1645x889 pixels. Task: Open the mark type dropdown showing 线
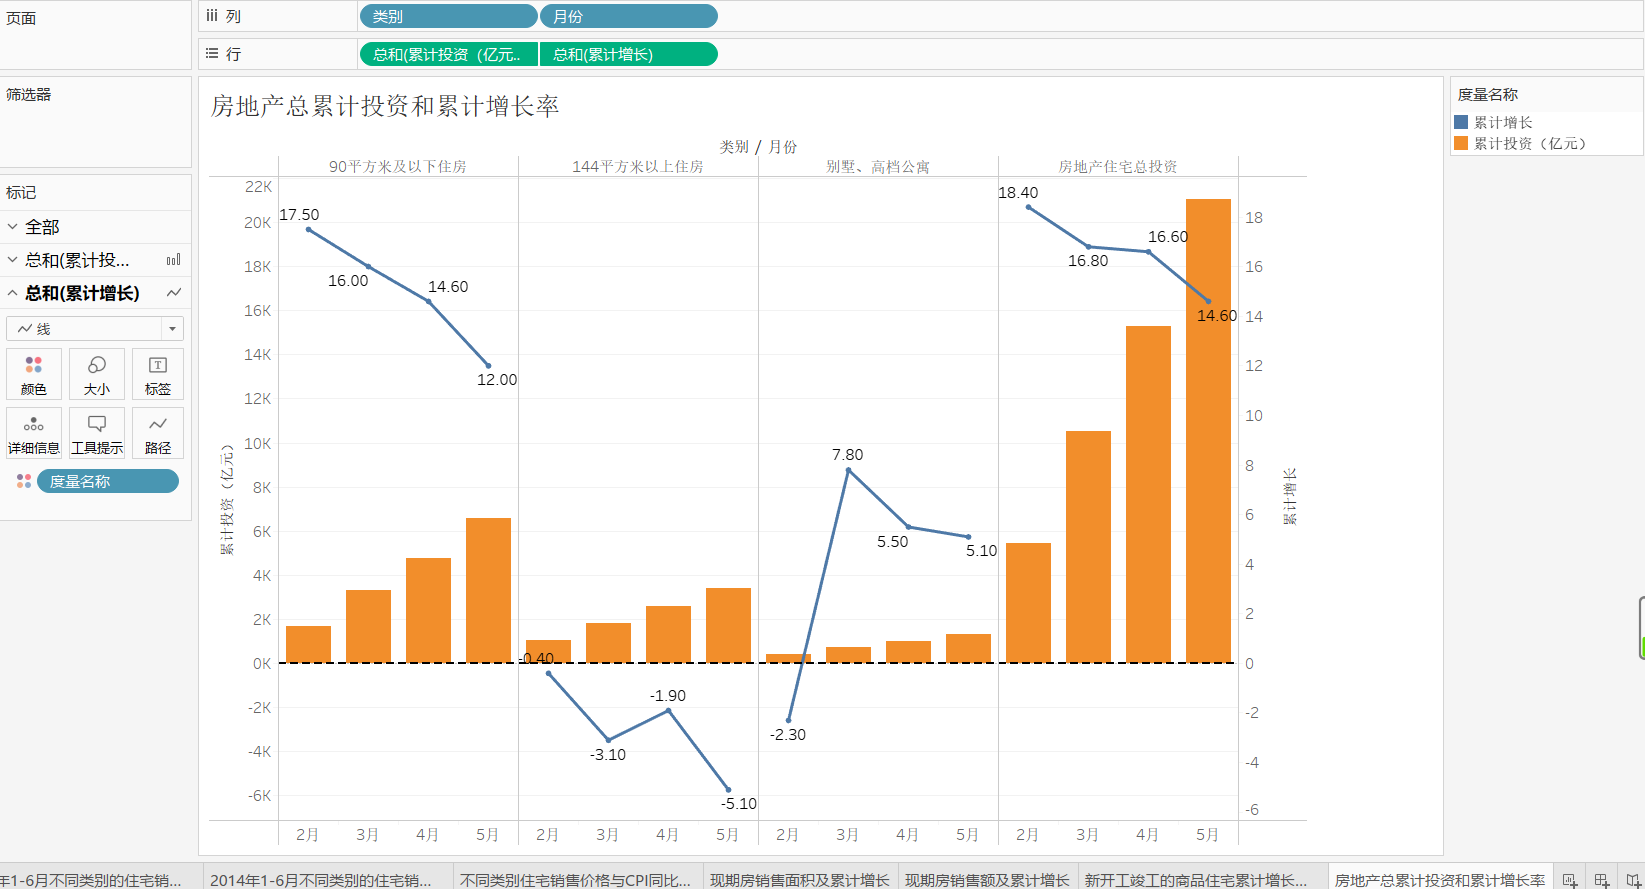point(95,328)
